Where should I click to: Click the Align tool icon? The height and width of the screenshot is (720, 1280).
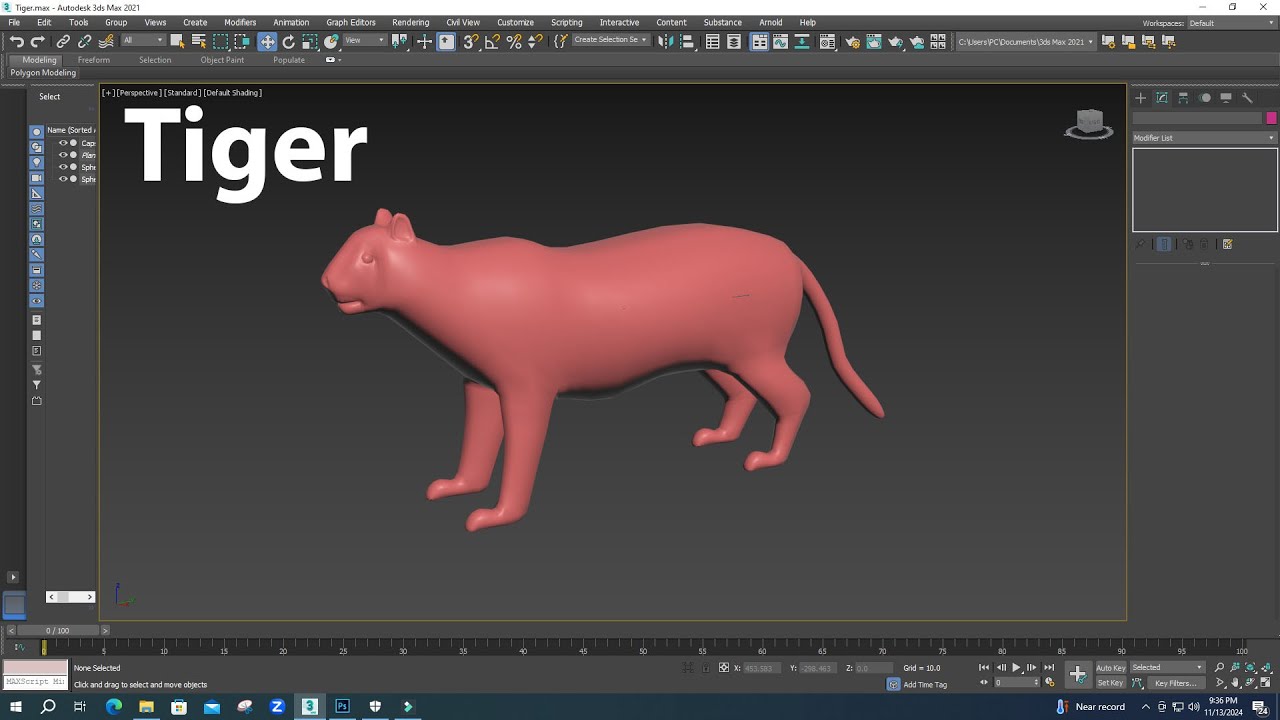coord(687,41)
